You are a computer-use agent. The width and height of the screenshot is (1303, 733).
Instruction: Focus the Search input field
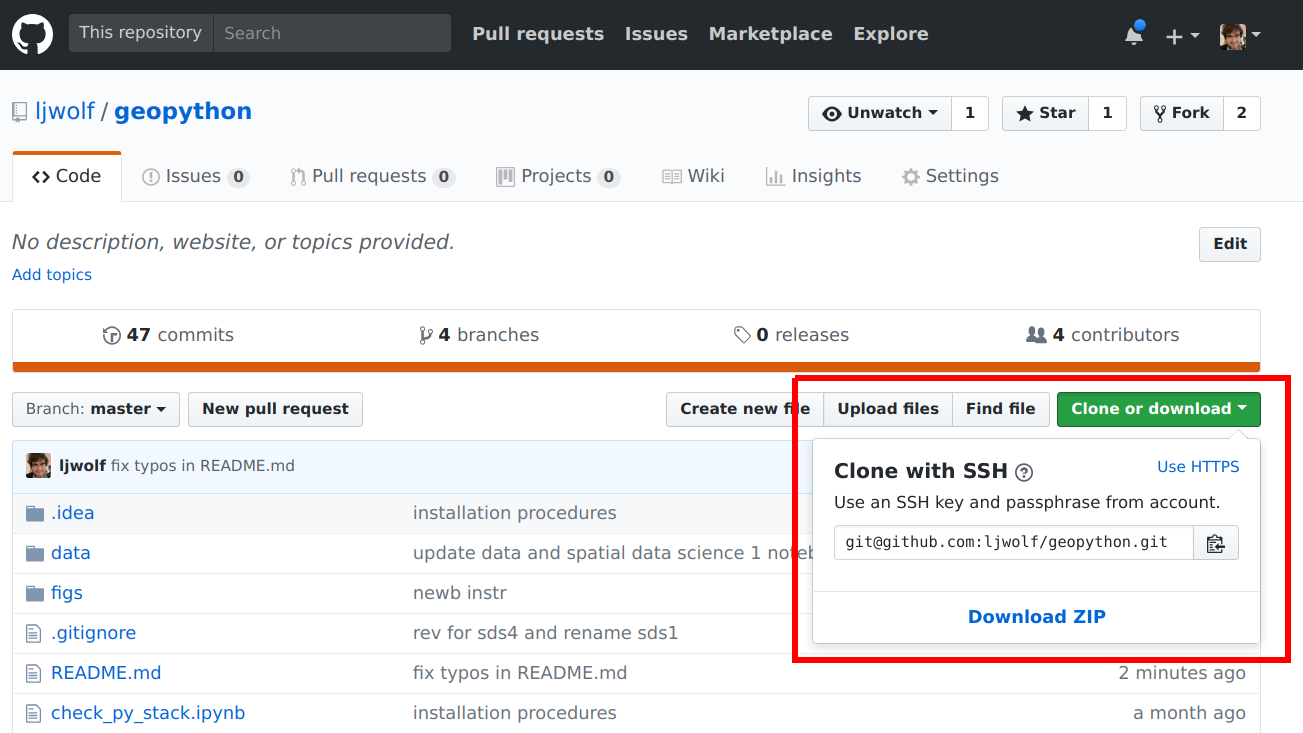click(x=332, y=33)
